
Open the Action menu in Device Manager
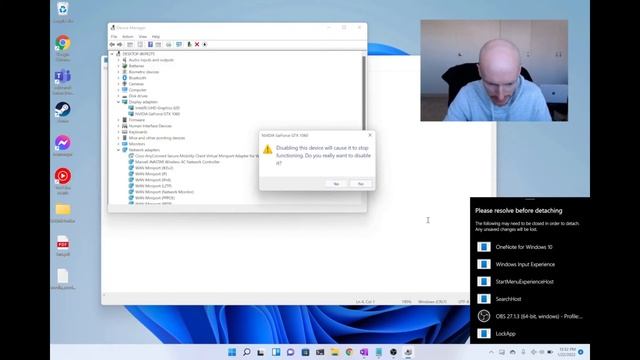[127, 37]
